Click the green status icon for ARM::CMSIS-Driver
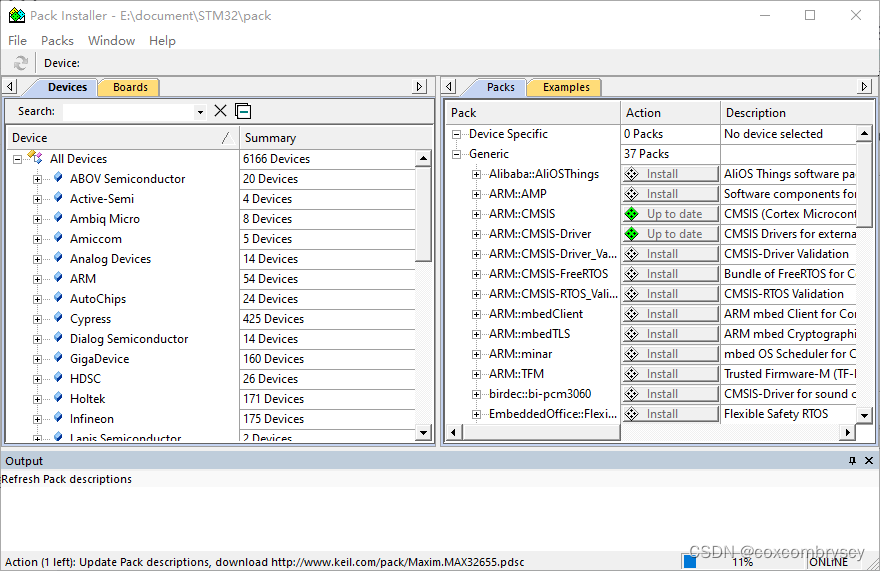 [632, 234]
